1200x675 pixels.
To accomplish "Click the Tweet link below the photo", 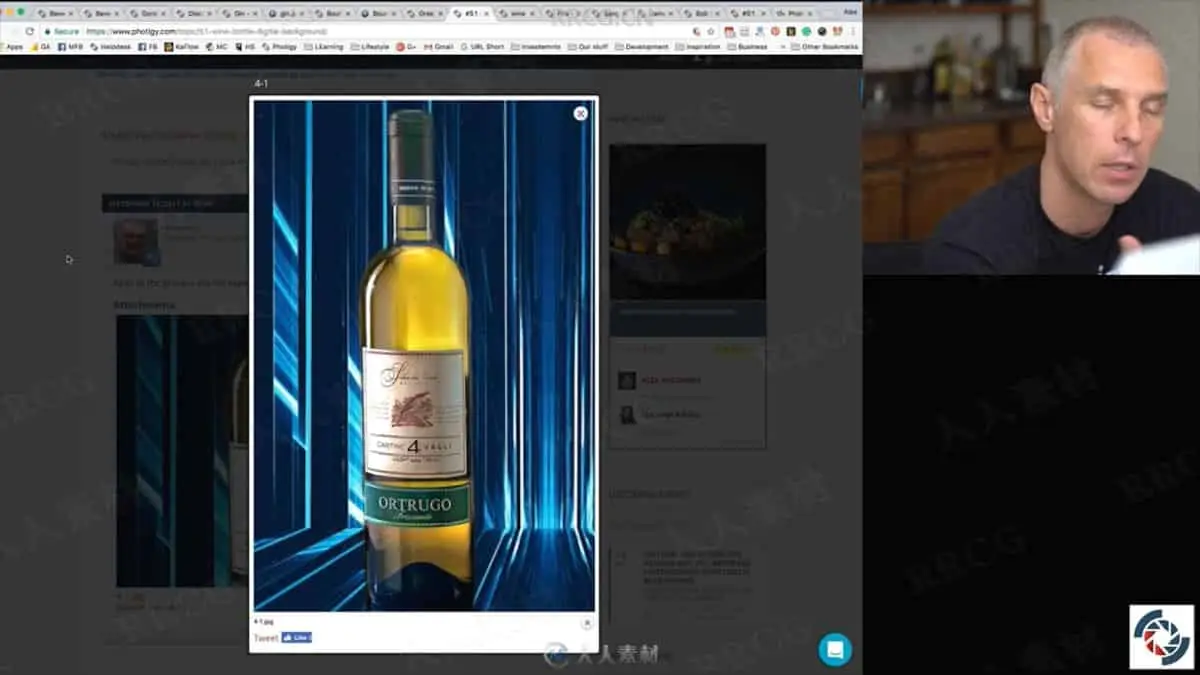I will [x=265, y=638].
